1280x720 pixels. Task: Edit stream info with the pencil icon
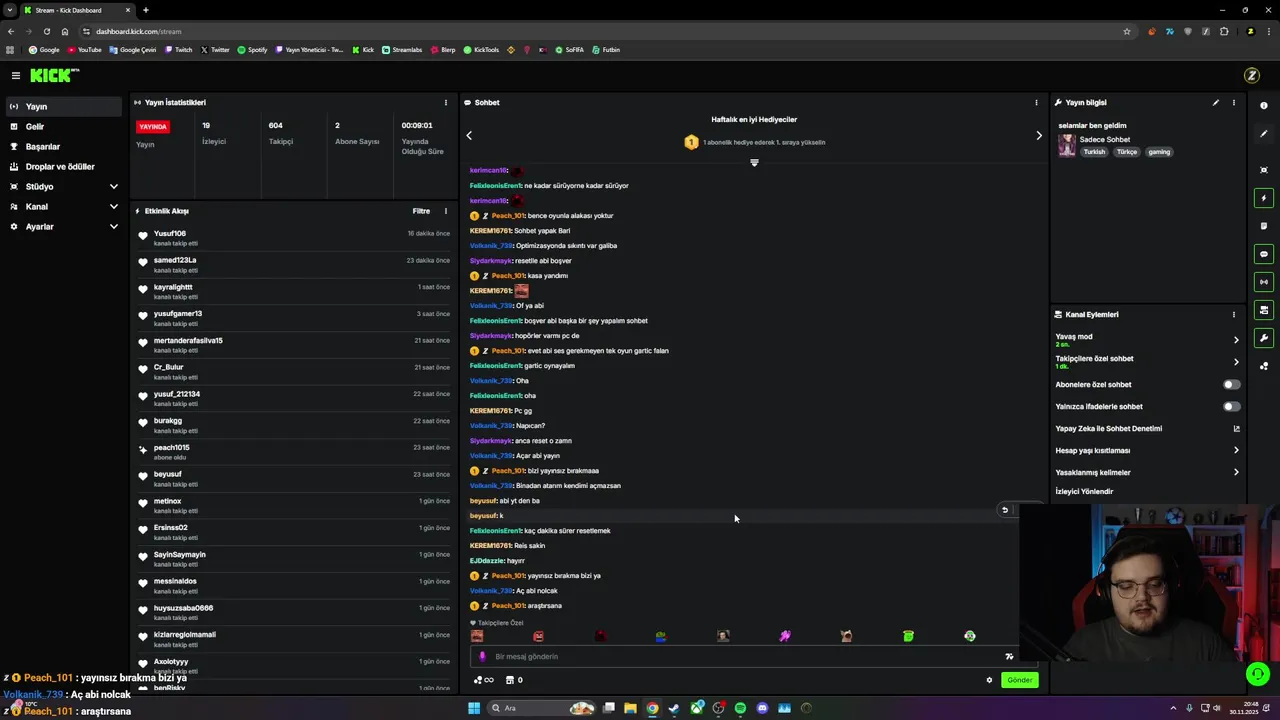click(x=1216, y=102)
